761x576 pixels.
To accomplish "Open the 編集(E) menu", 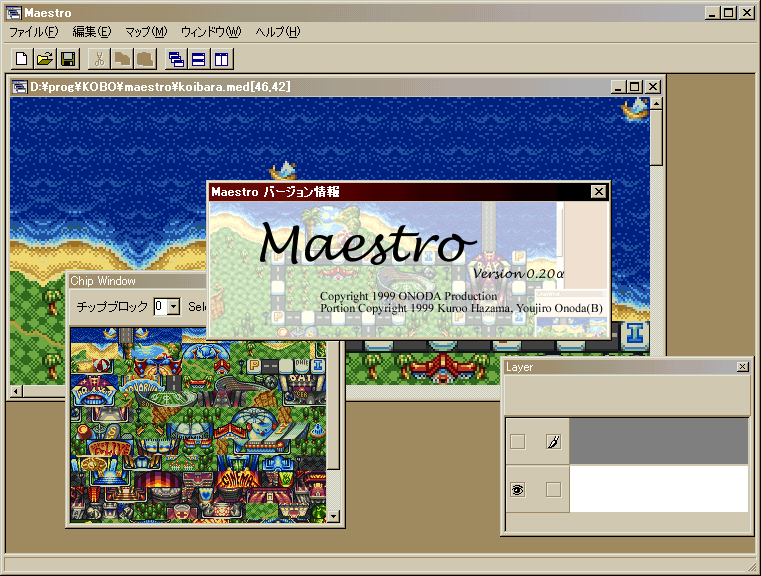I will (92, 32).
